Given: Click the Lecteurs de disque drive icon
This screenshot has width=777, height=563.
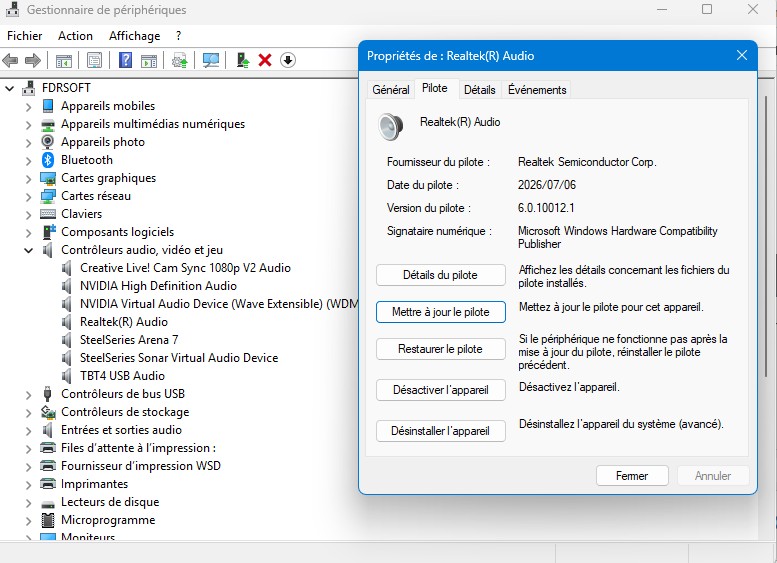Looking at the screenshot, I should (x=48, y=504).
